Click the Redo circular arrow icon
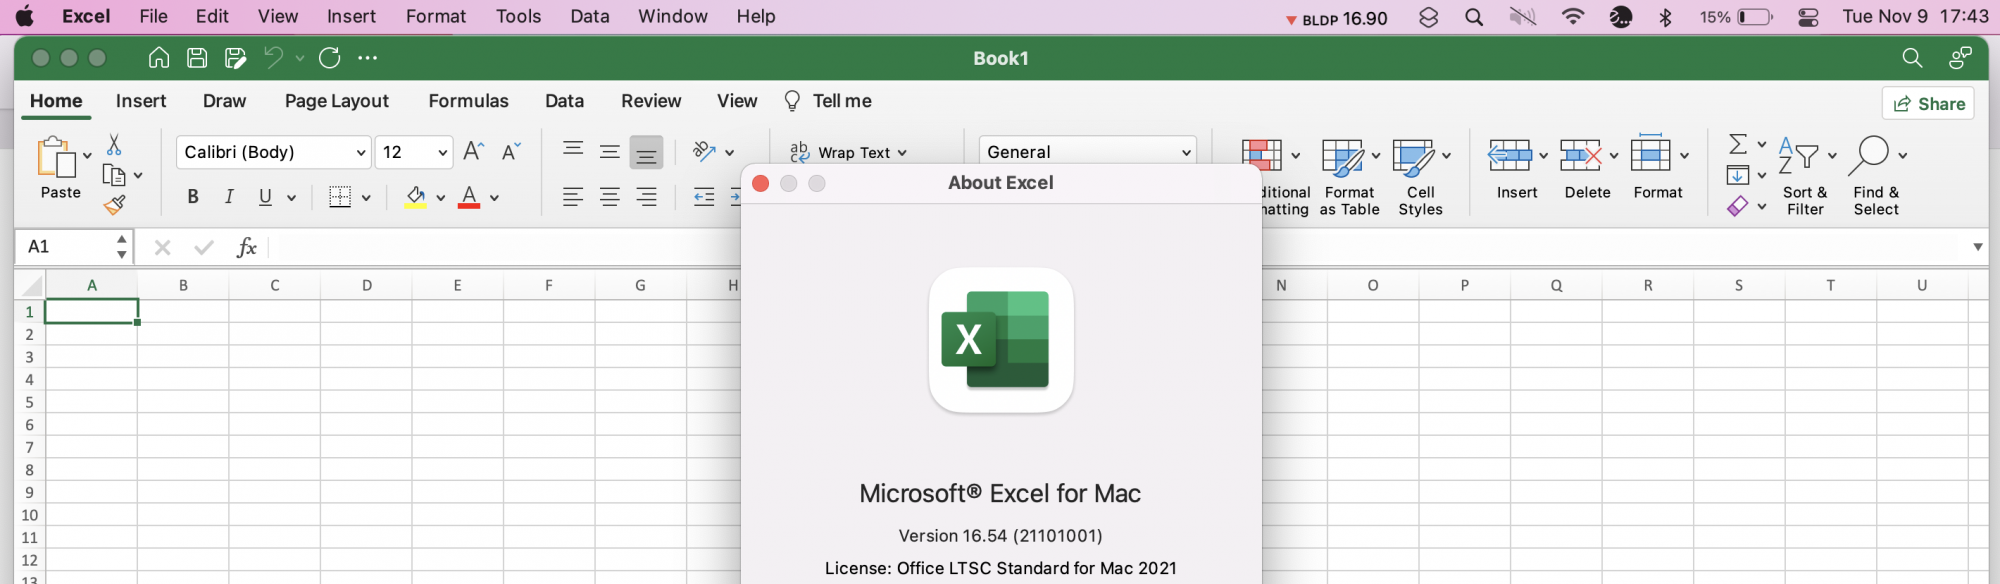This screenshot has height=584, width=2000. pyautogui.click(x=330, y=58)
